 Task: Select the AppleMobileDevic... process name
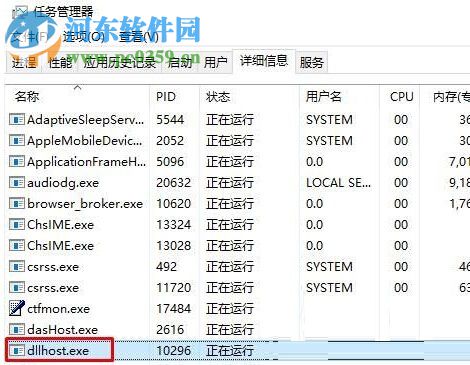point(85,141)
